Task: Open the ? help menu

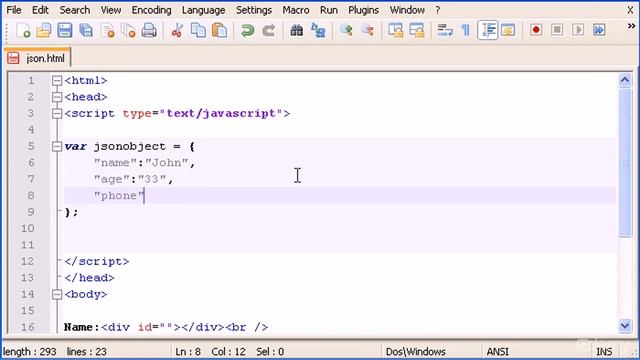Action: 438,10
